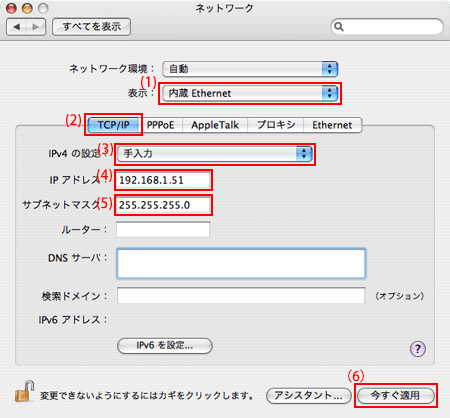
Task: Select the プロキシ tab
Action: (x=276, y=125)
